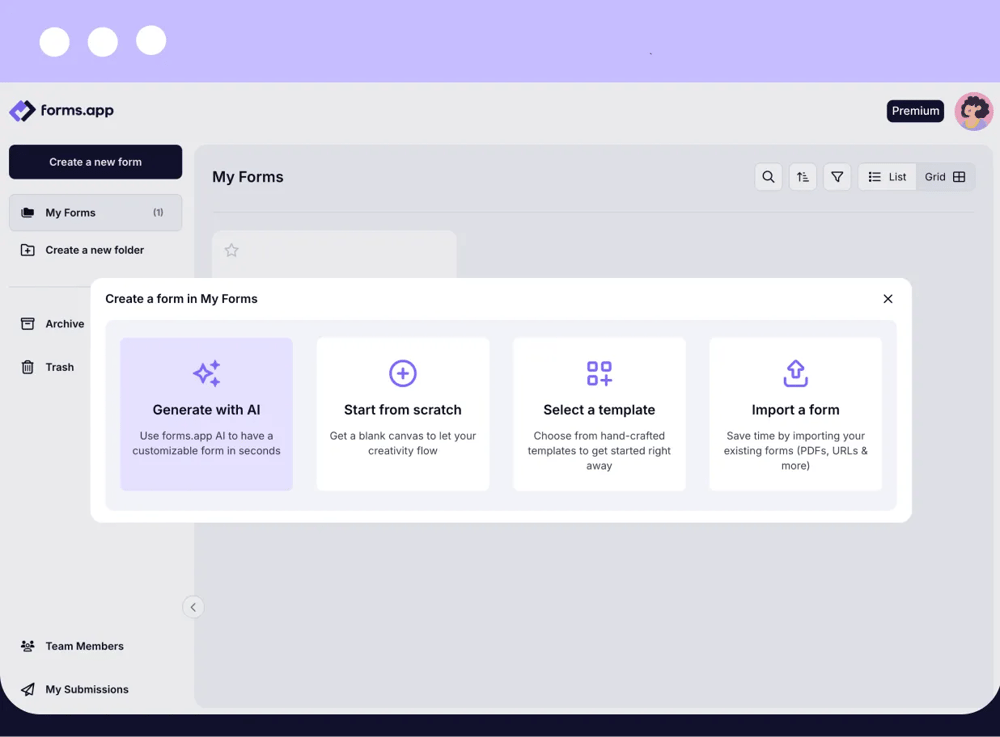Click the search magnifier icon
Image resolution: width=1000 pixels, height=737 pixels.
point(768,177)
